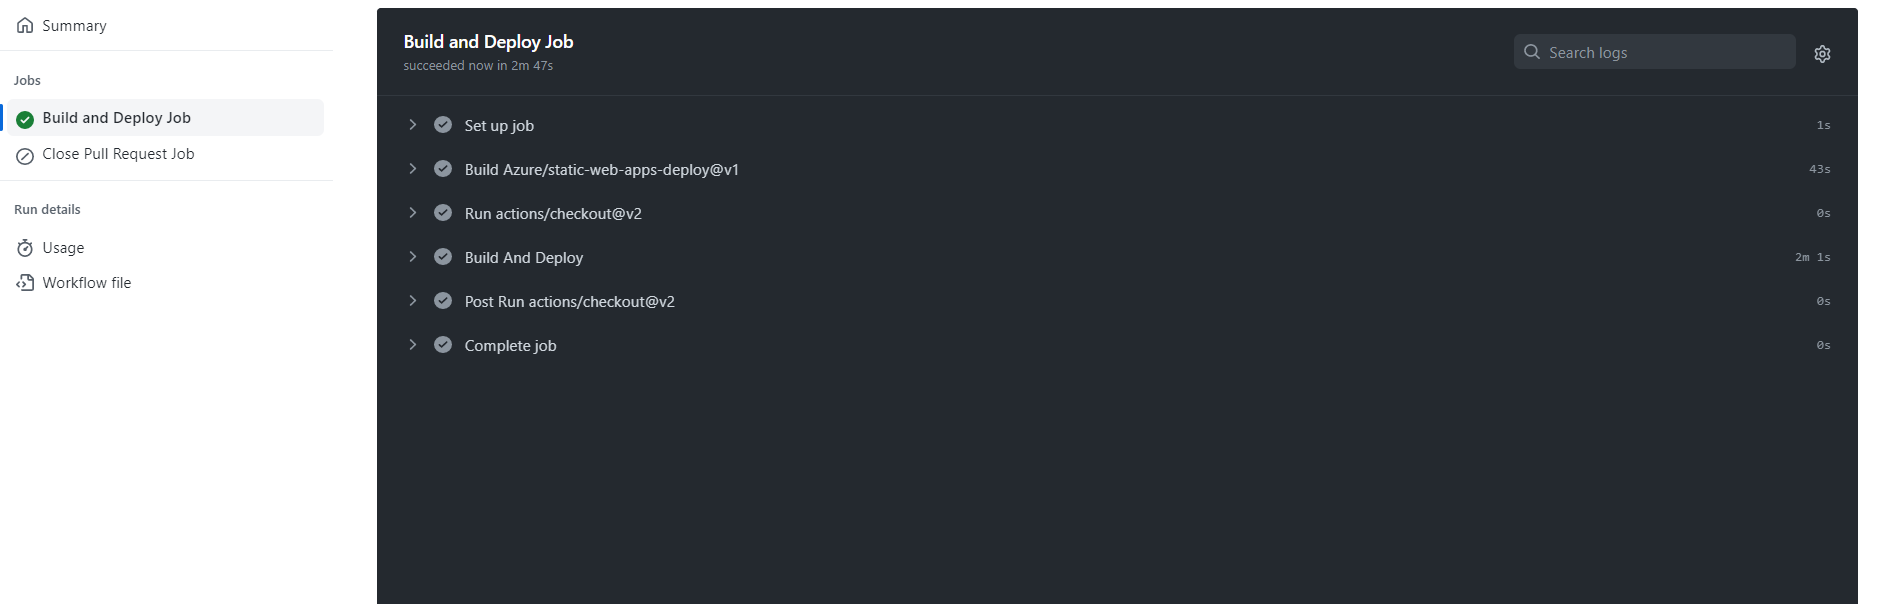
Task: Open the Workflow file link
Action: 87,283
